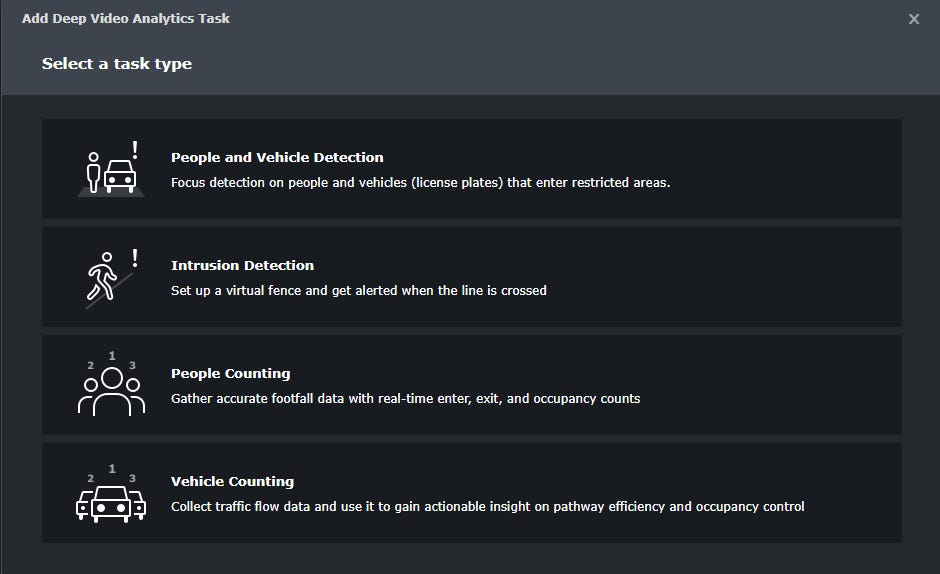940x574 pixels.
Task: Close the Add Deep Video Analytics dialog
Action: pyautogui.click(x=914, y=19)
